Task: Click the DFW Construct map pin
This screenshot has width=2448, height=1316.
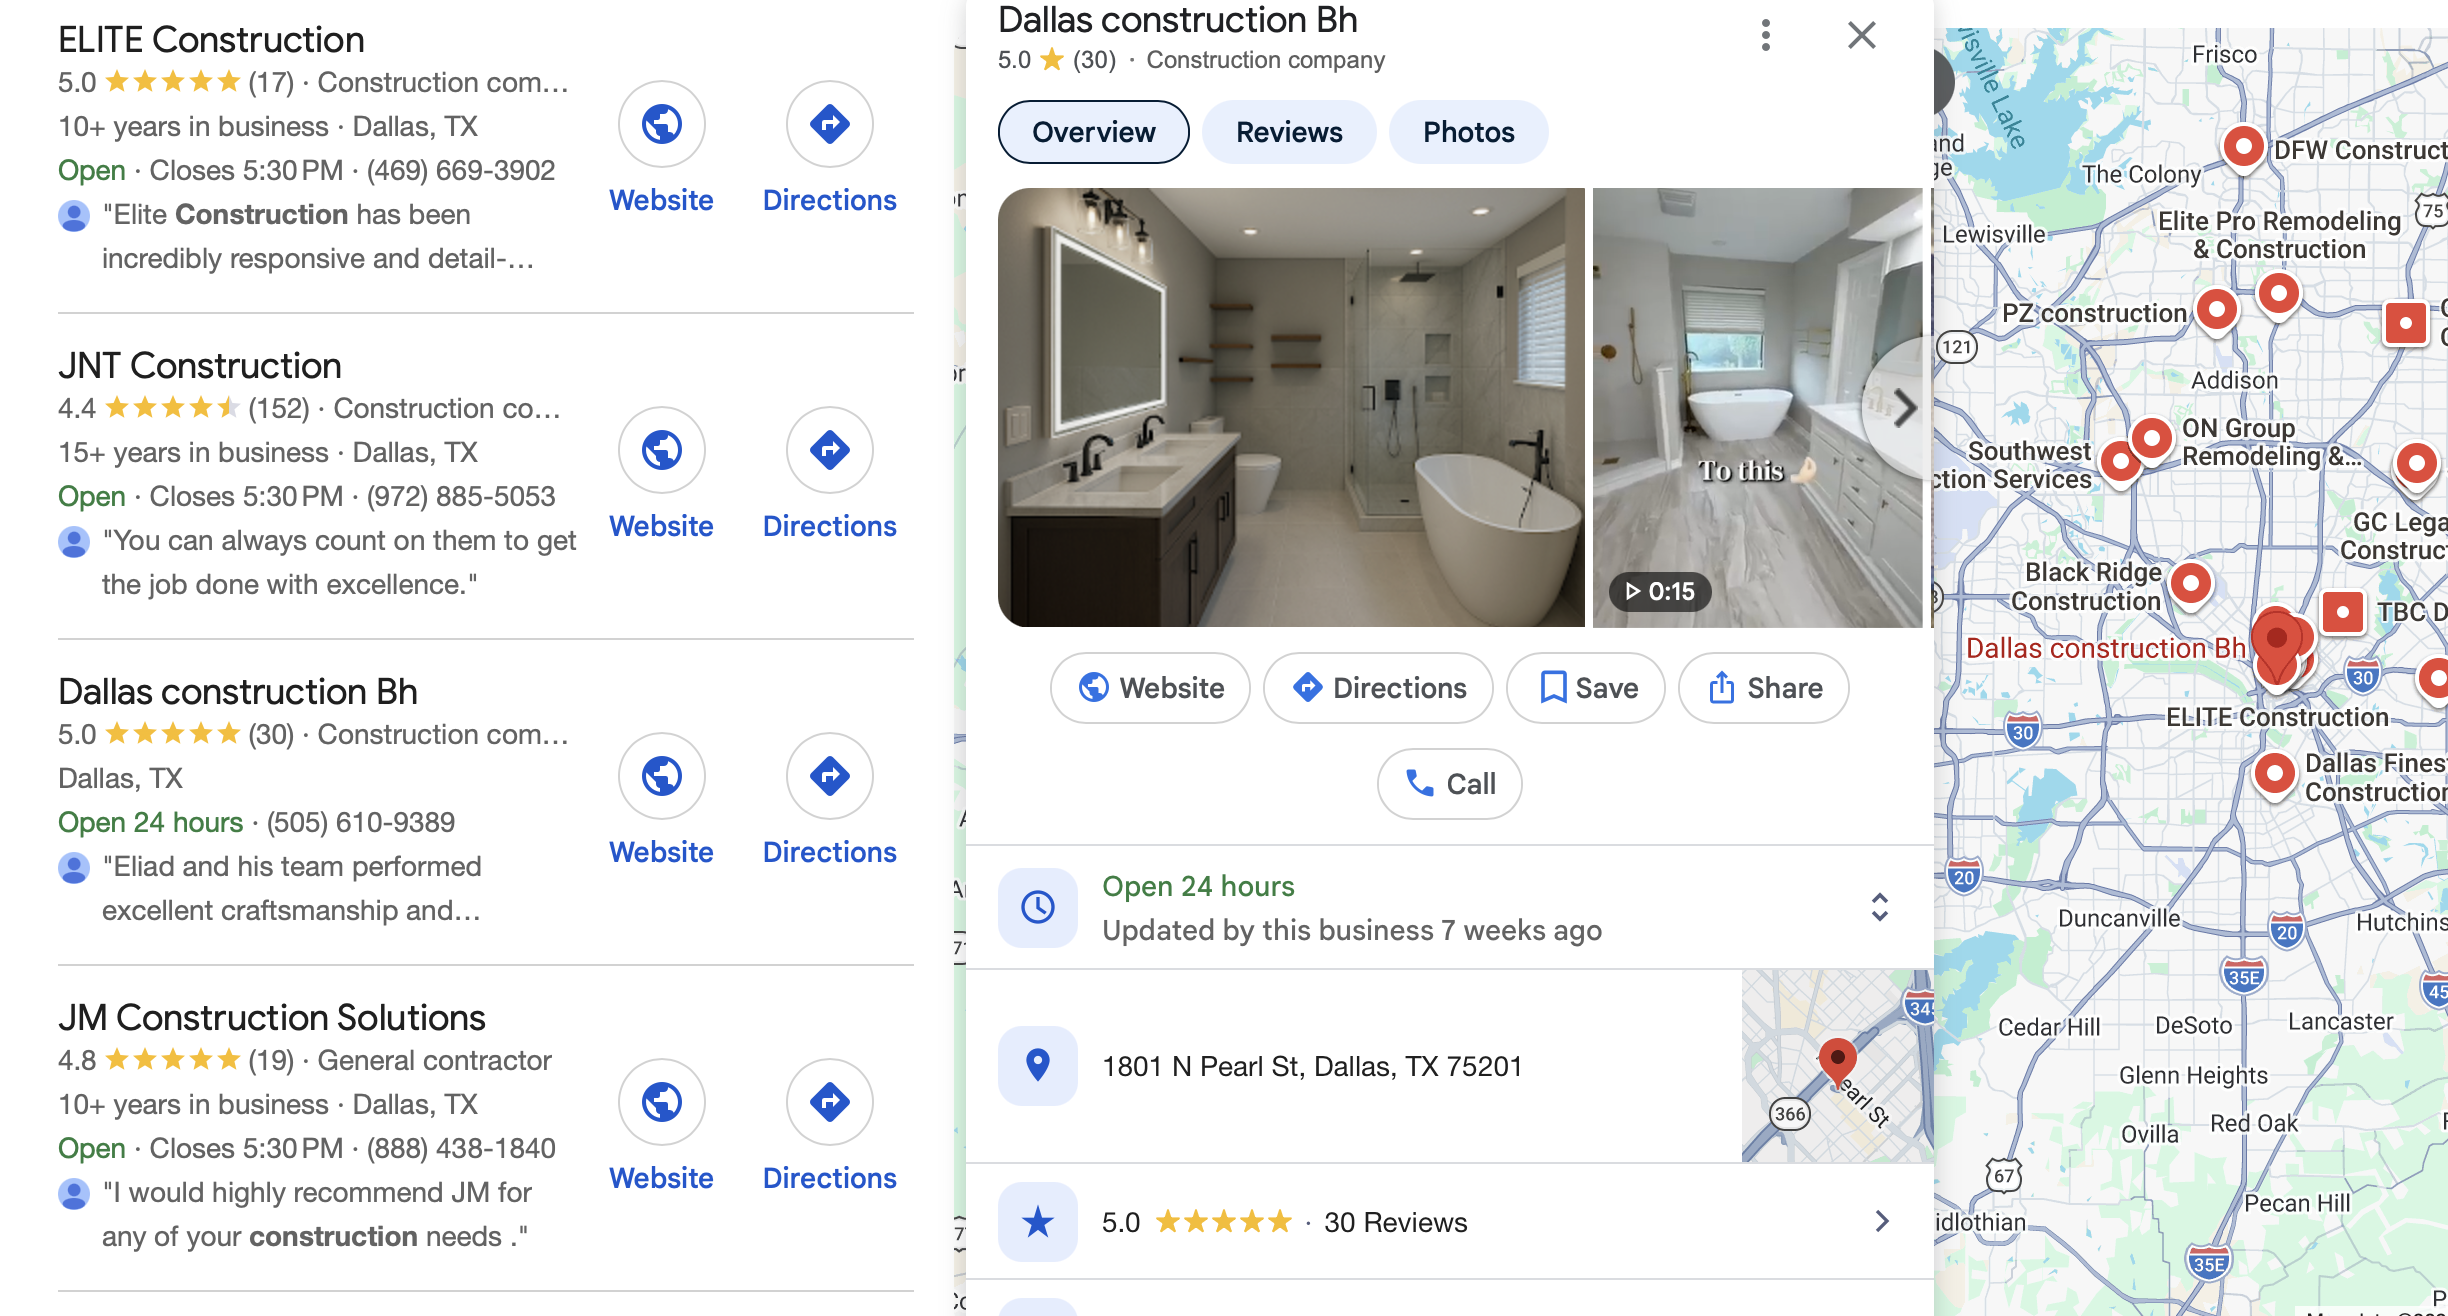Action: 2244,146
